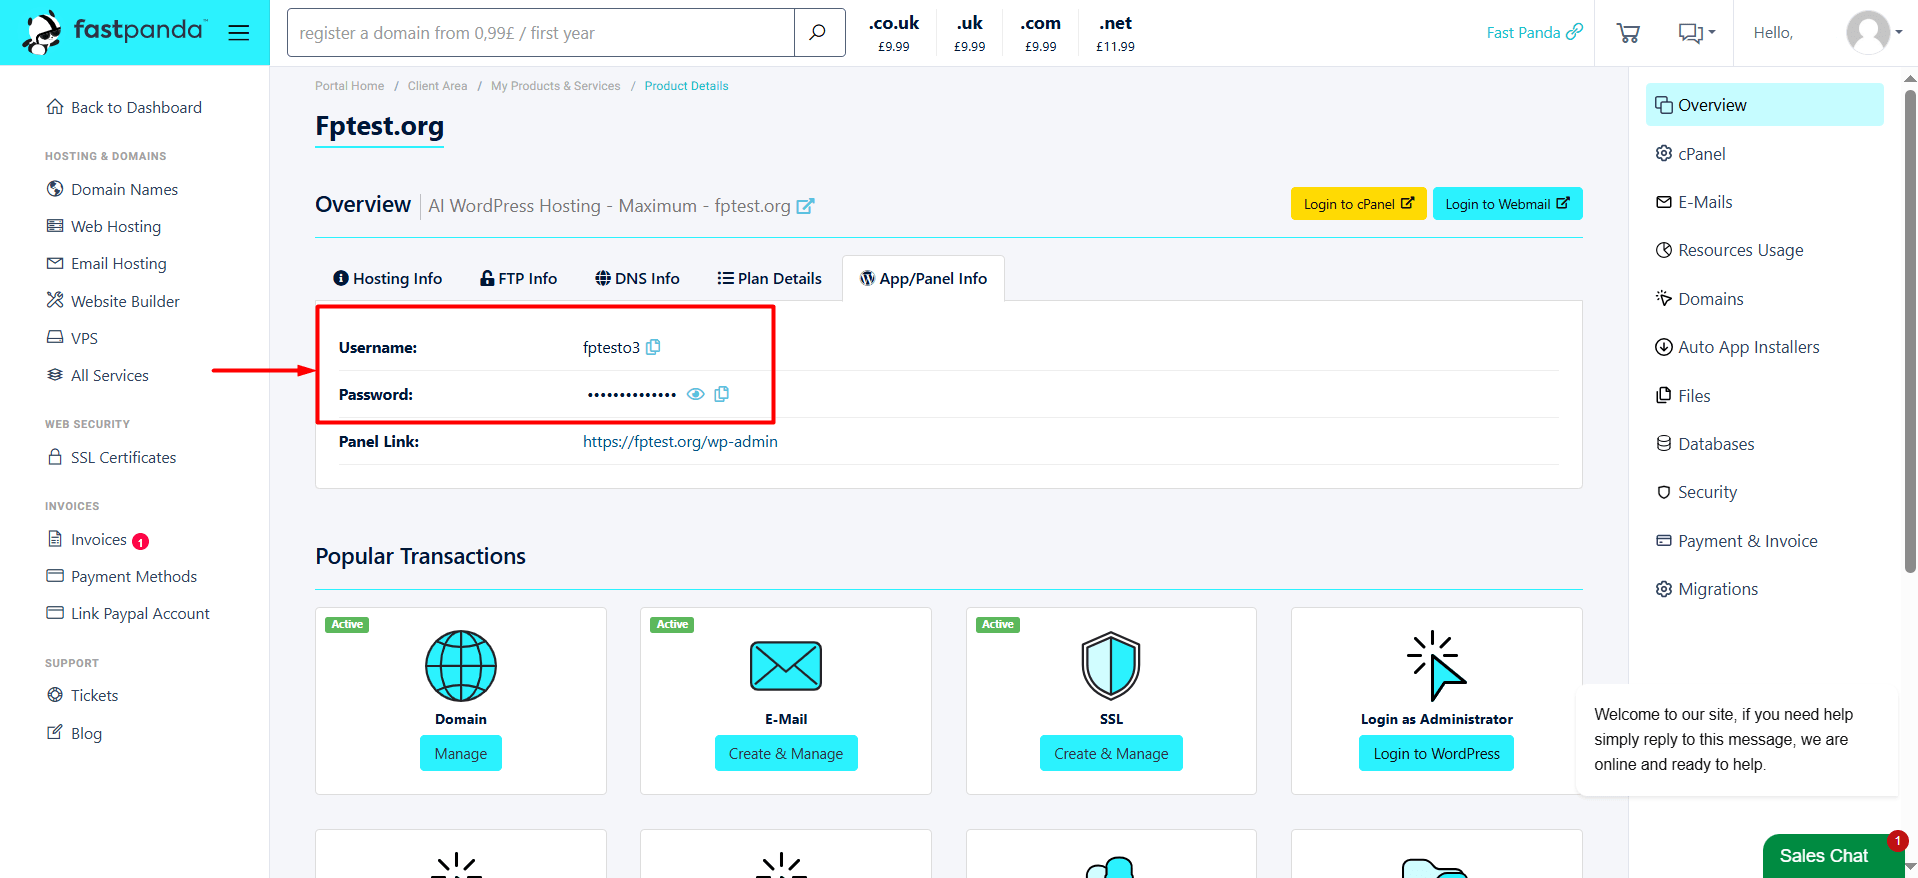Viewport: 1918px width, 878px height.
Task: Click the E-Mail envelope icon
Action: coord(786,666)
